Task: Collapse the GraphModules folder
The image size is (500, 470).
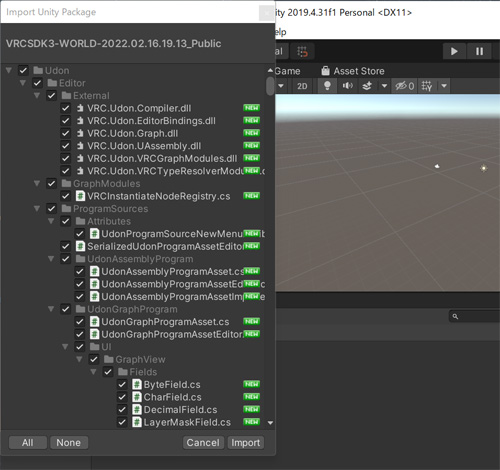Action: coord(37,183)
